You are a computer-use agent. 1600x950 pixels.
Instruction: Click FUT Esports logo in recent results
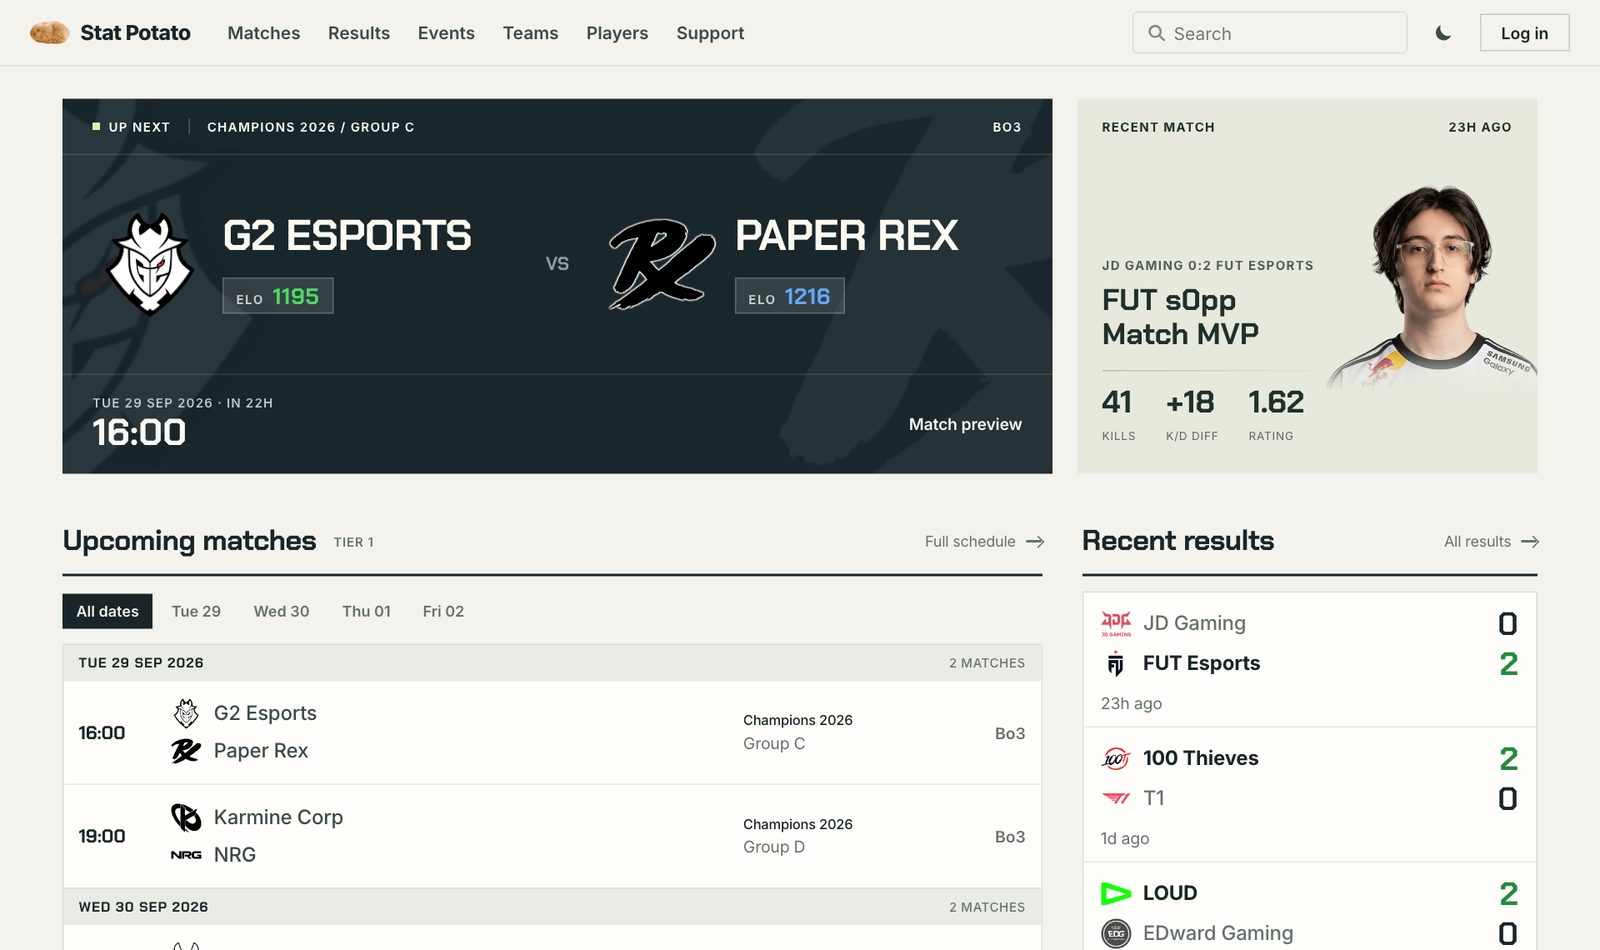coord(1116,663)
